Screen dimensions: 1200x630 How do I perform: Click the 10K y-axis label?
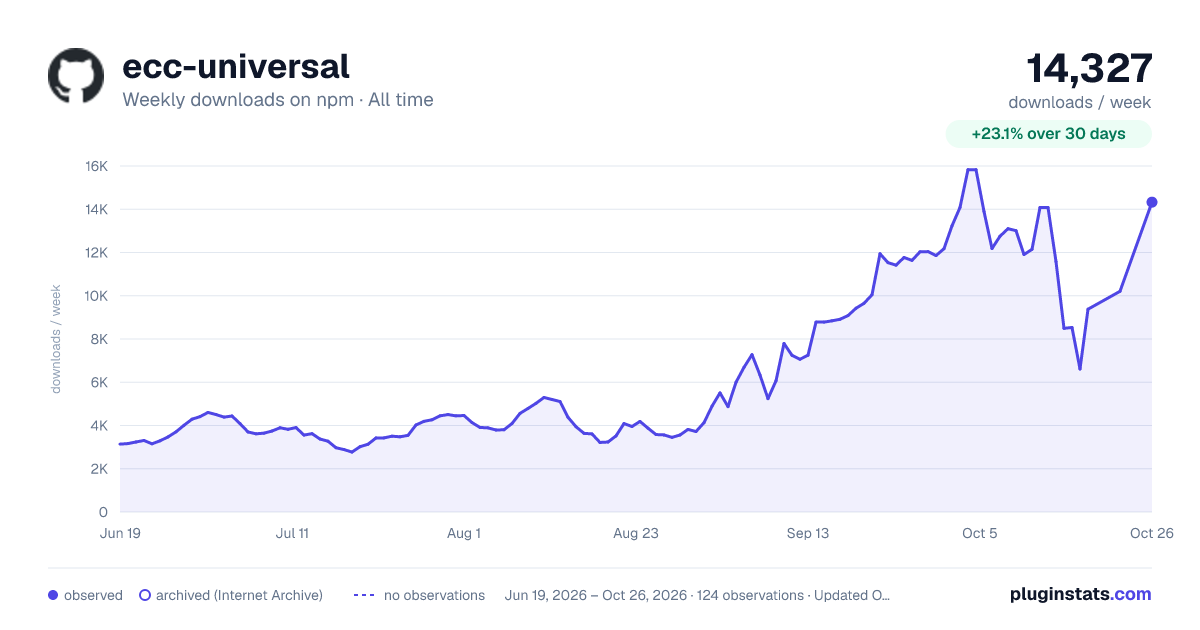(96, 296)
